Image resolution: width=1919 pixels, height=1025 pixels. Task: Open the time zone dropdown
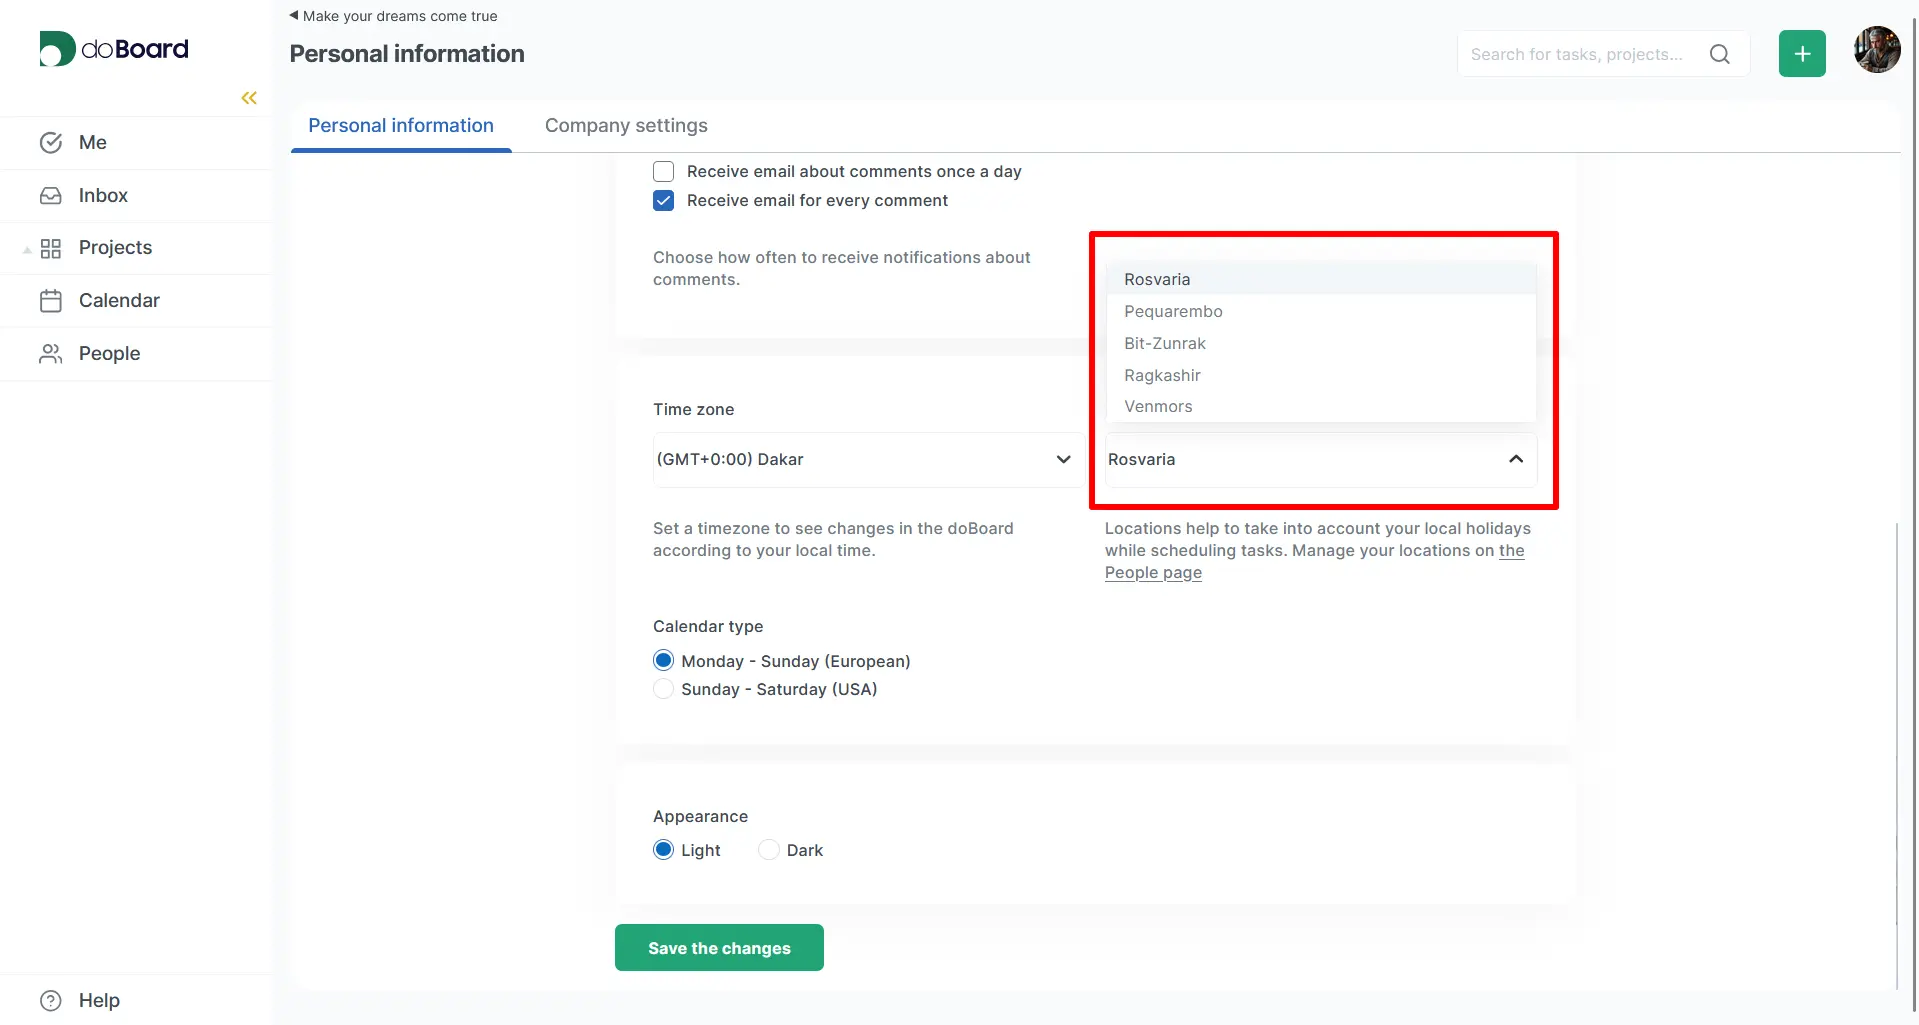(1063, 459)
